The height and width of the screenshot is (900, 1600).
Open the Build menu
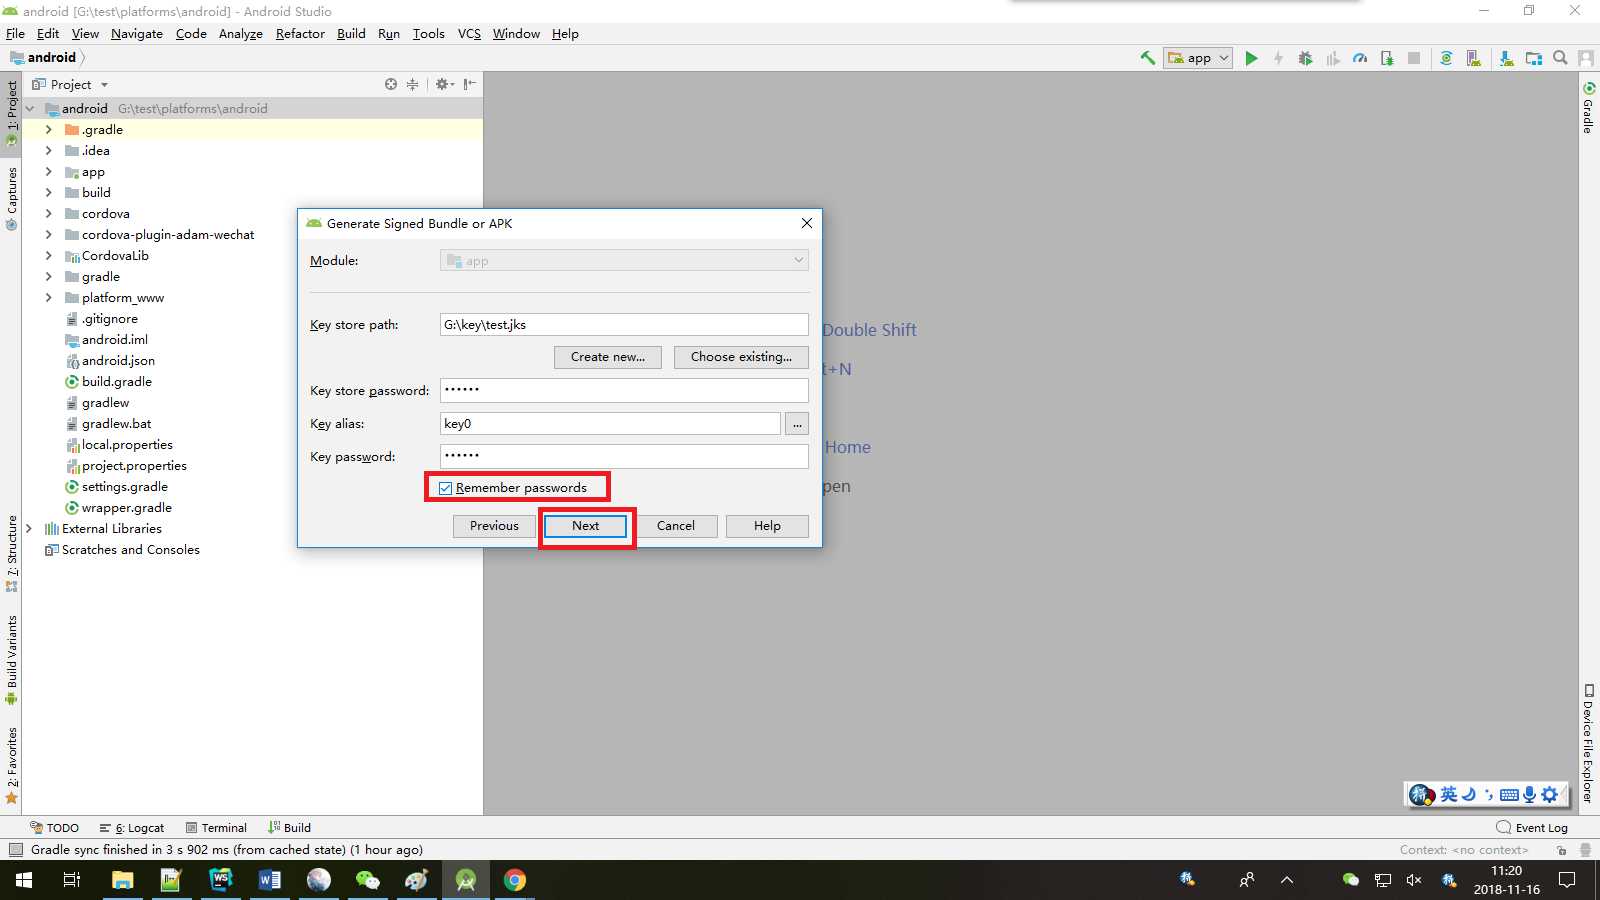pyautogui.click(x=351, y=34)
